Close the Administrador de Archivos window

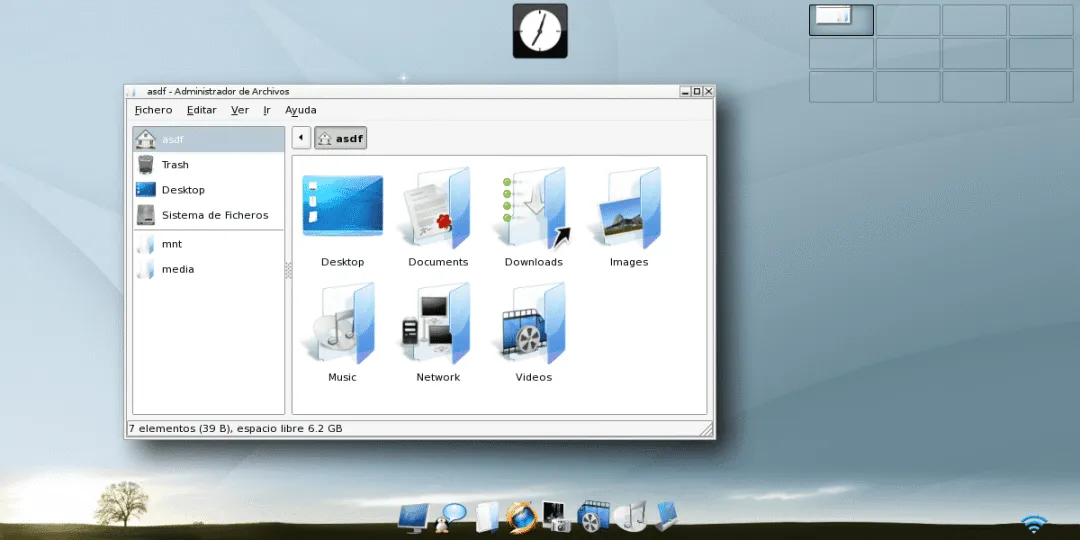pyautogui.click(x=709, y=91)
